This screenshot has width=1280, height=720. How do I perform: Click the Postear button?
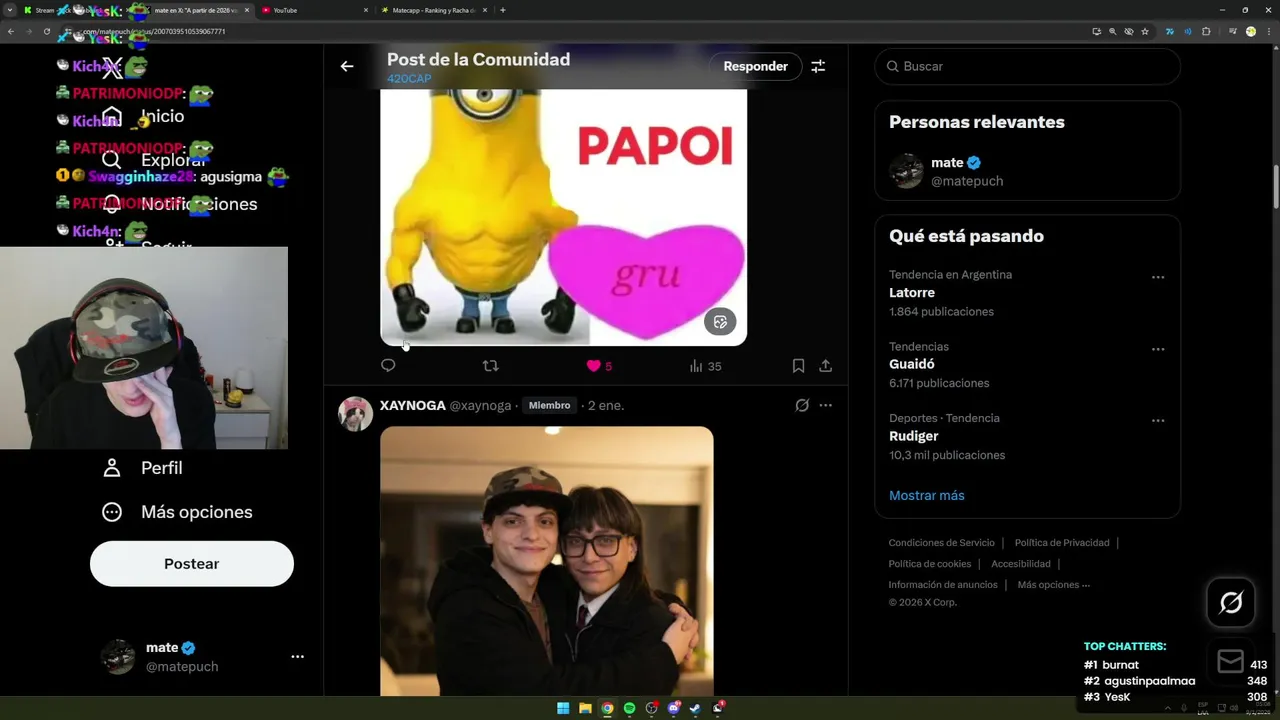[192, 564]
